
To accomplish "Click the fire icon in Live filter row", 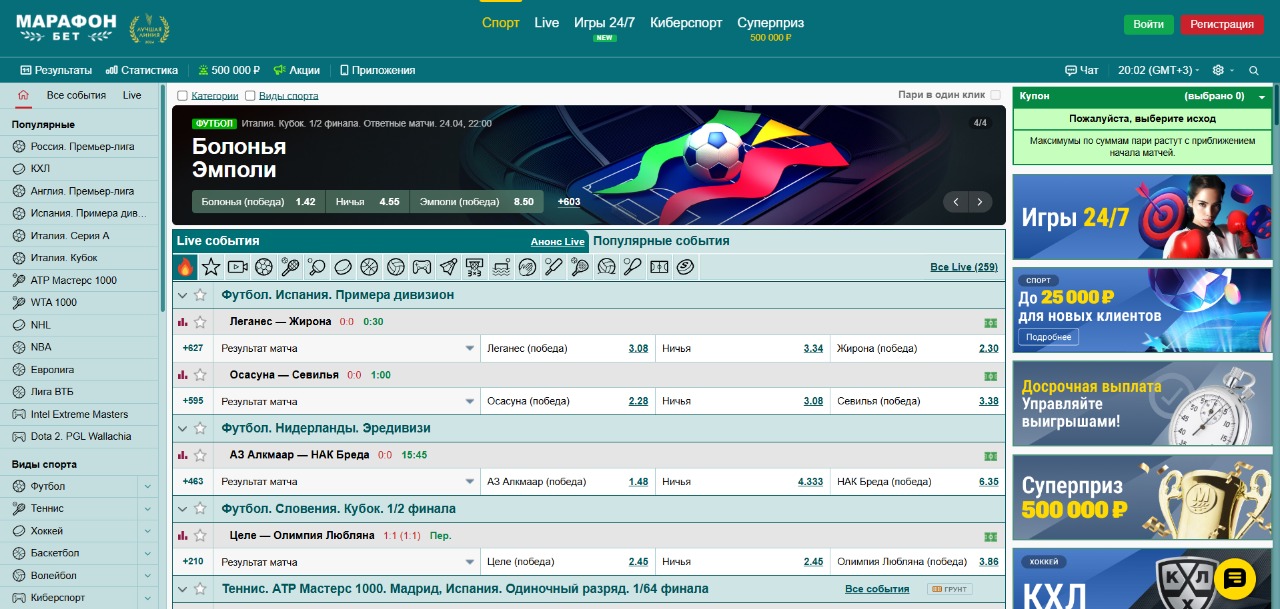I will (x=185, y=267).
